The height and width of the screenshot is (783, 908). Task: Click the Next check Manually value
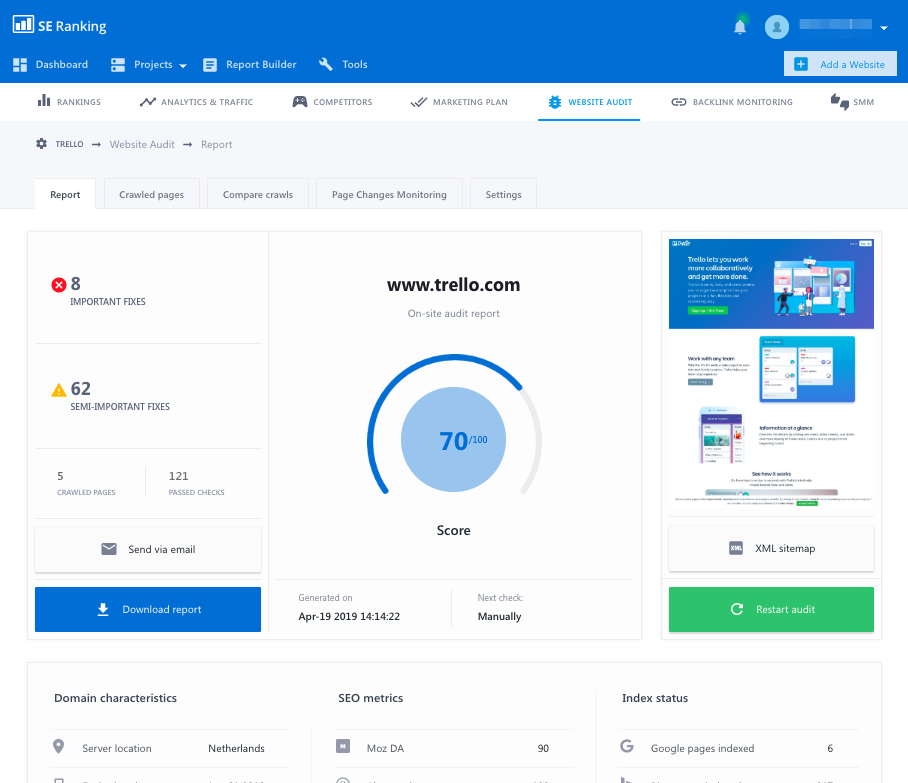pyautogui.click(x=499, y=616)
